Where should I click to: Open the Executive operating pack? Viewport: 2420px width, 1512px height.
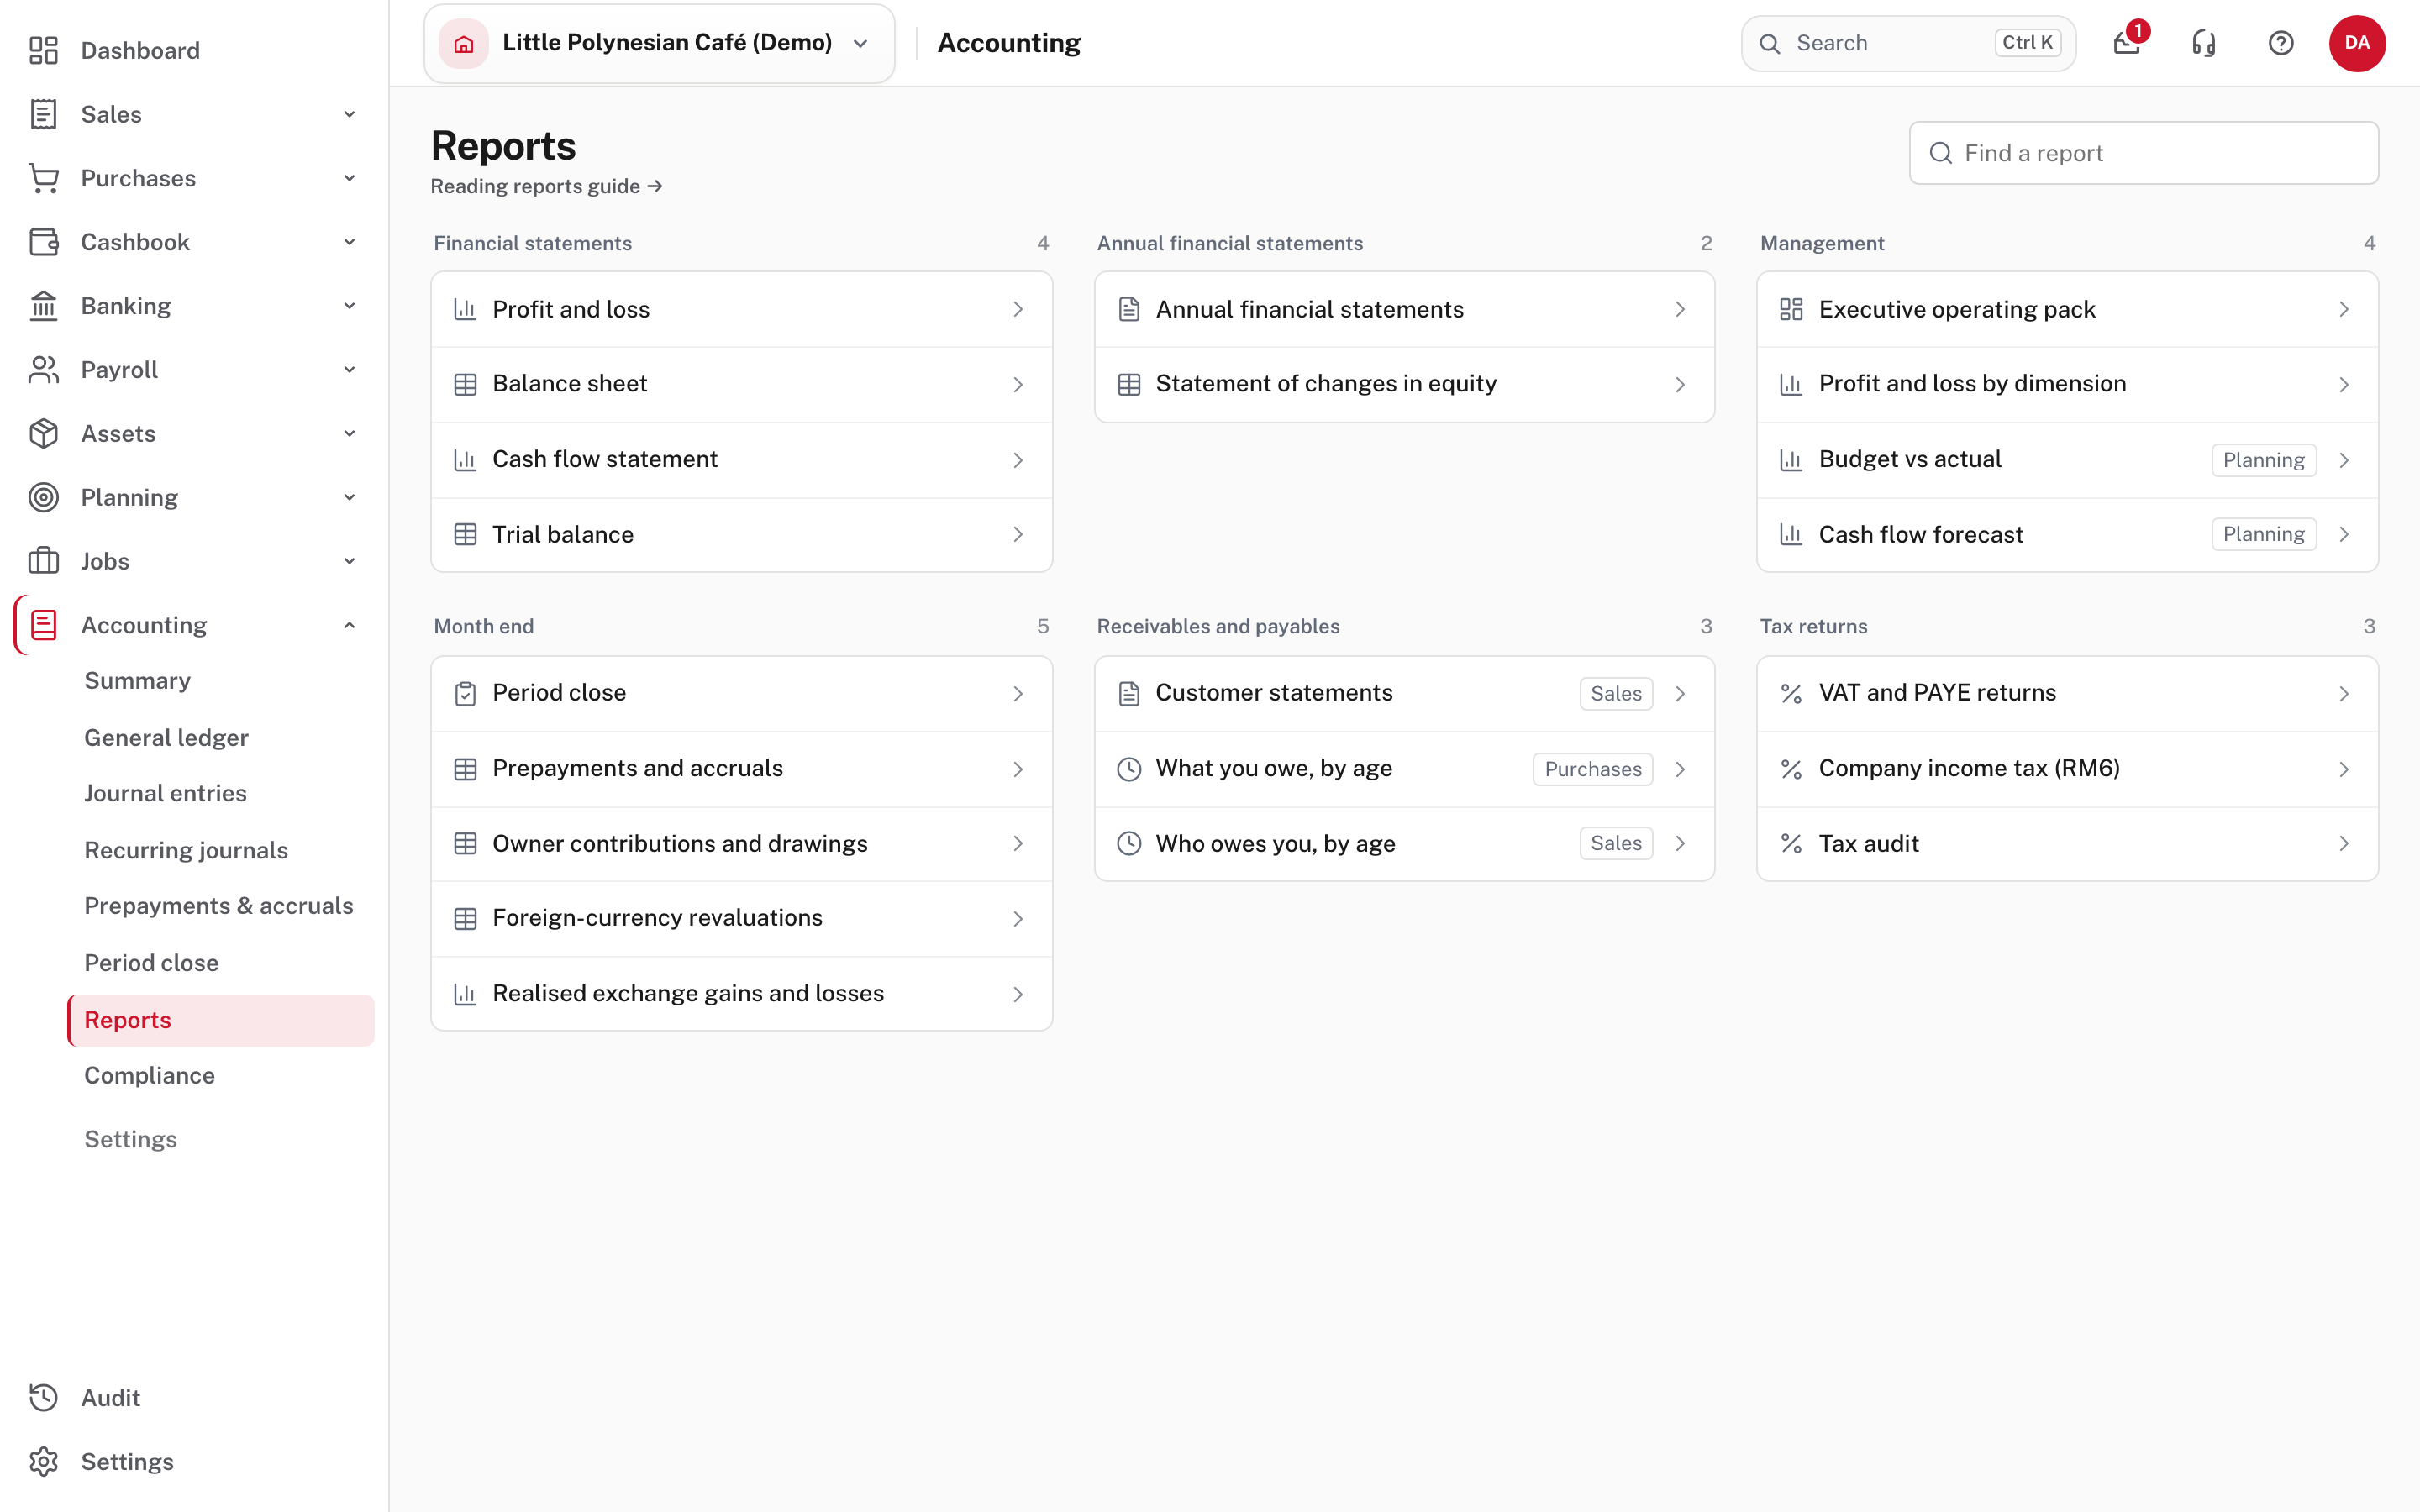tap(2067, 309)
